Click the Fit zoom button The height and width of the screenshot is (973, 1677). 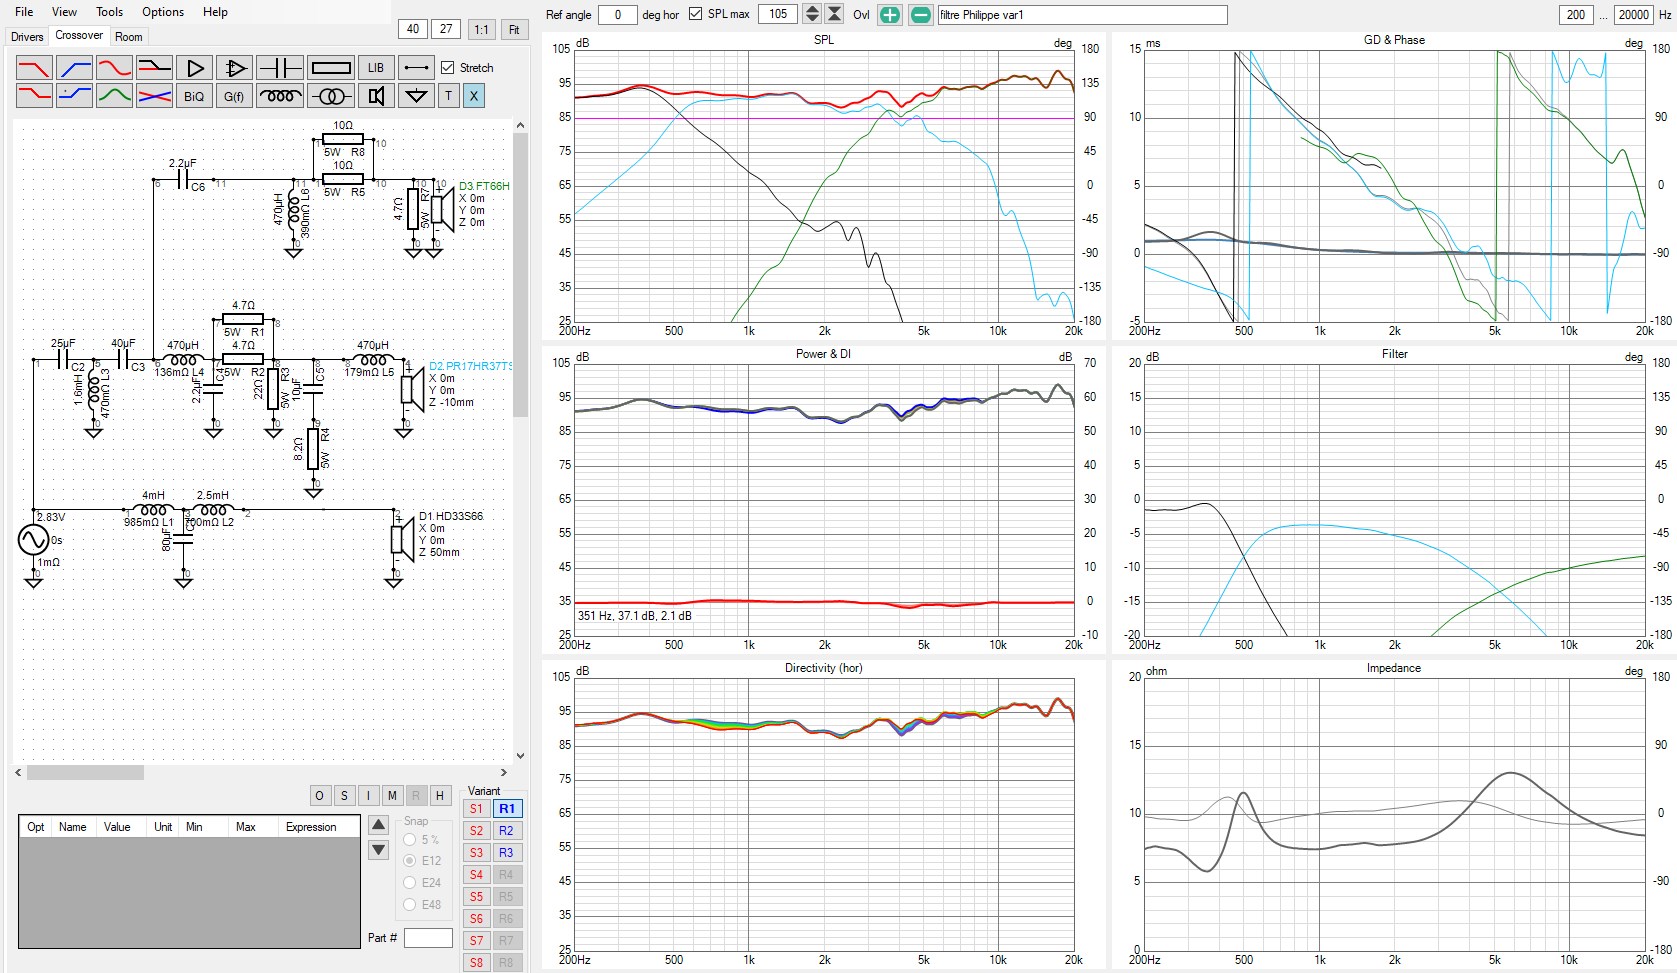click(x=514, y=29)
